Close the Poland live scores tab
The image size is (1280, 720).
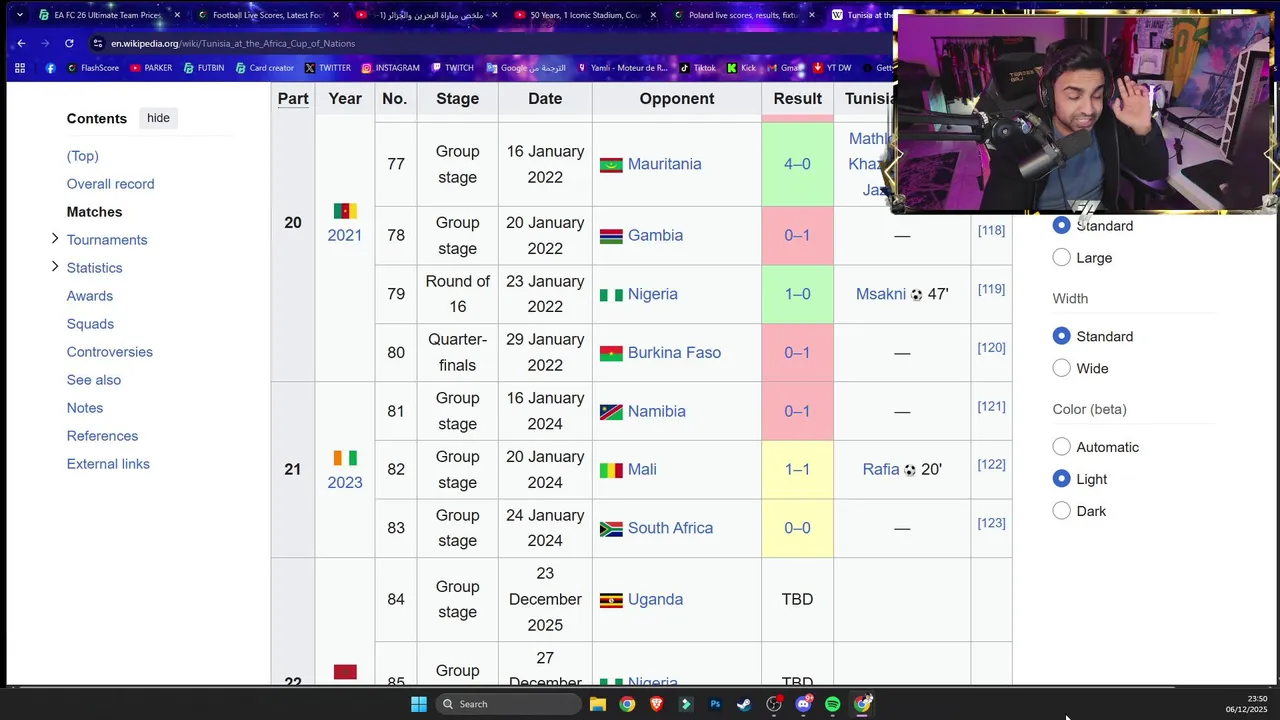click(x=812, y=15)
